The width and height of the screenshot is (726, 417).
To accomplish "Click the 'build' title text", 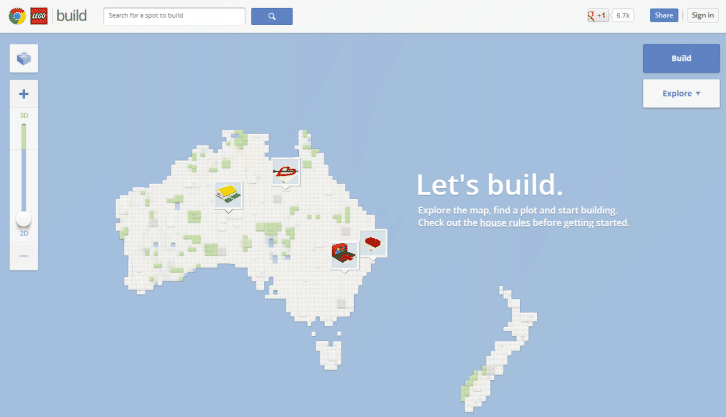I will click(71, 16).
